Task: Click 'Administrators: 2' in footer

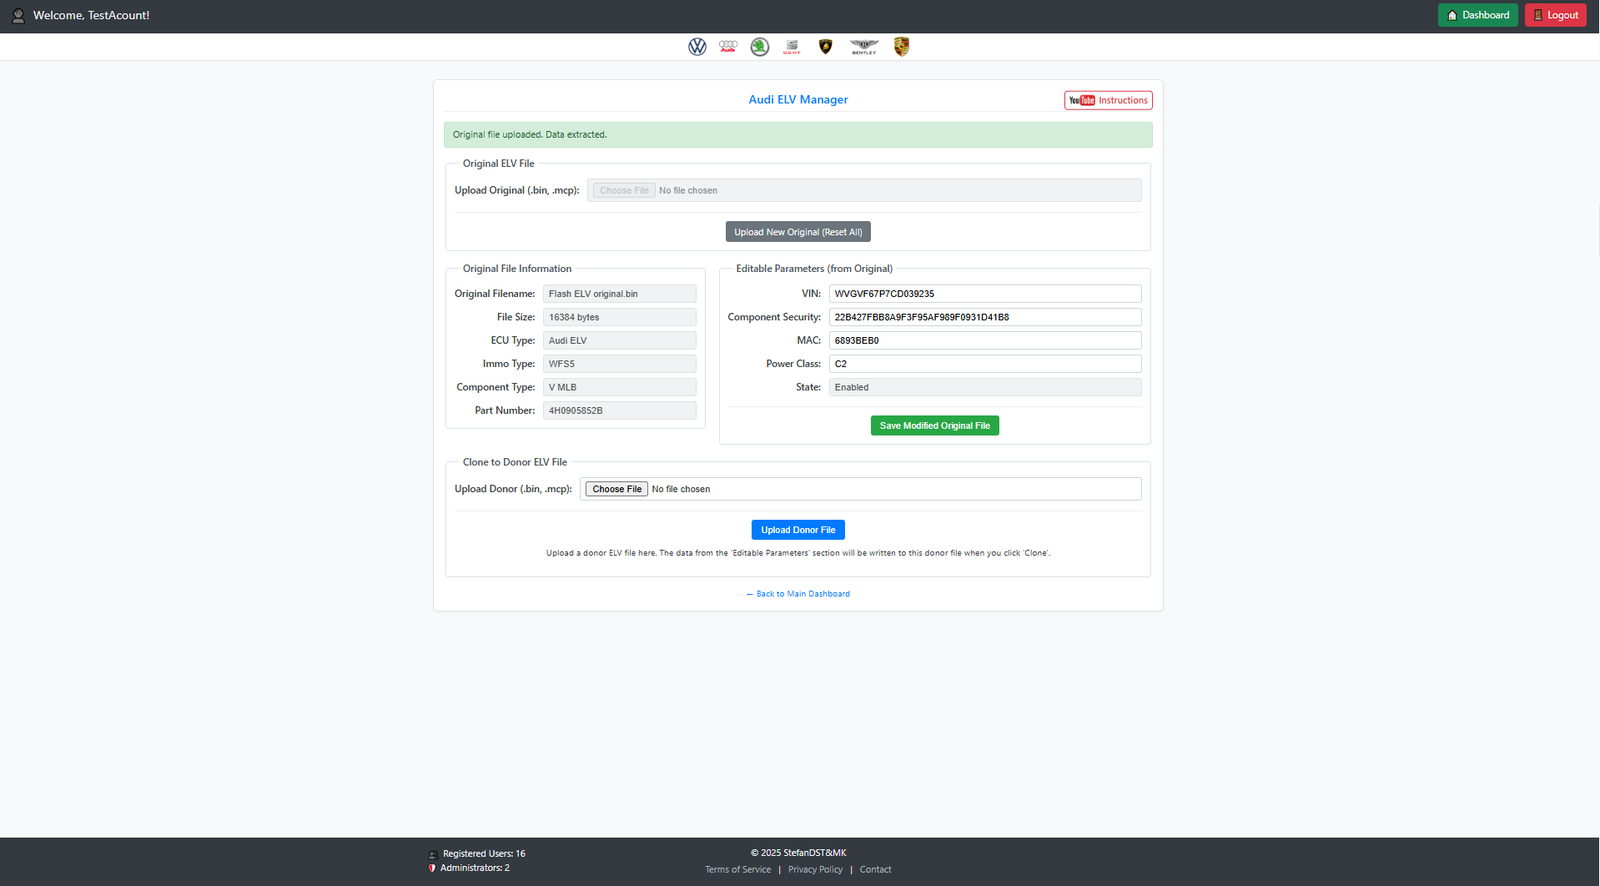Action: 475,868
